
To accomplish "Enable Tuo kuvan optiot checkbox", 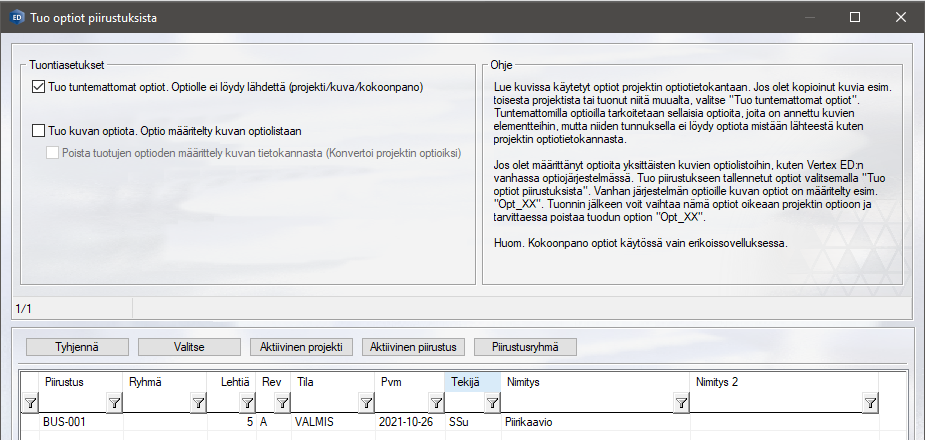I will 39,130.
